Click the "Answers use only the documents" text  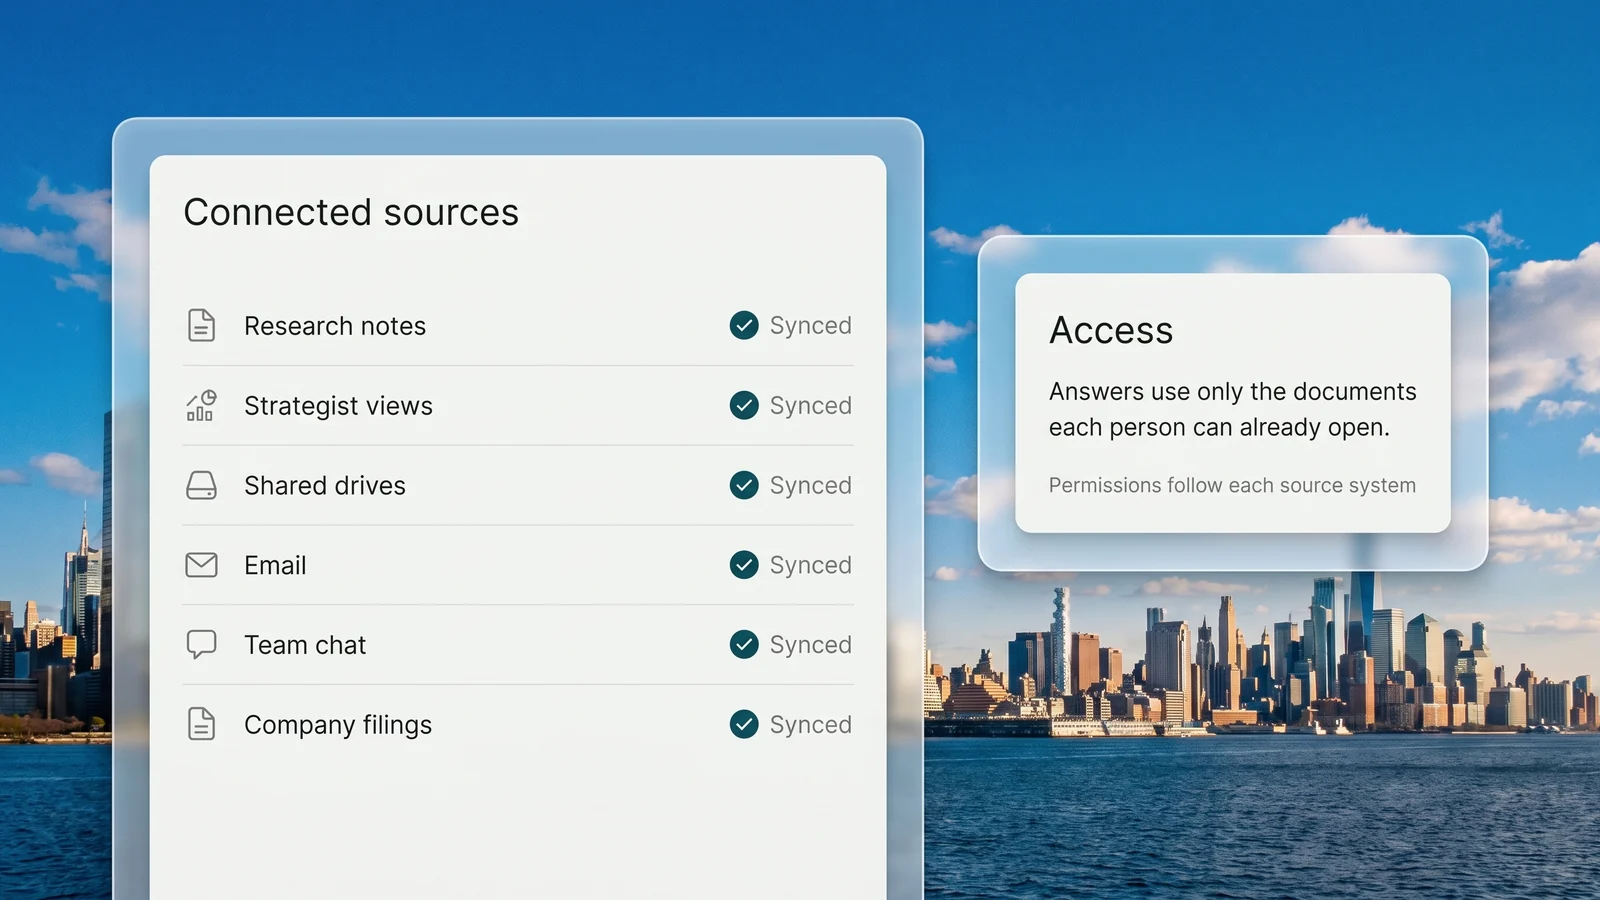tap(1233, 391)
